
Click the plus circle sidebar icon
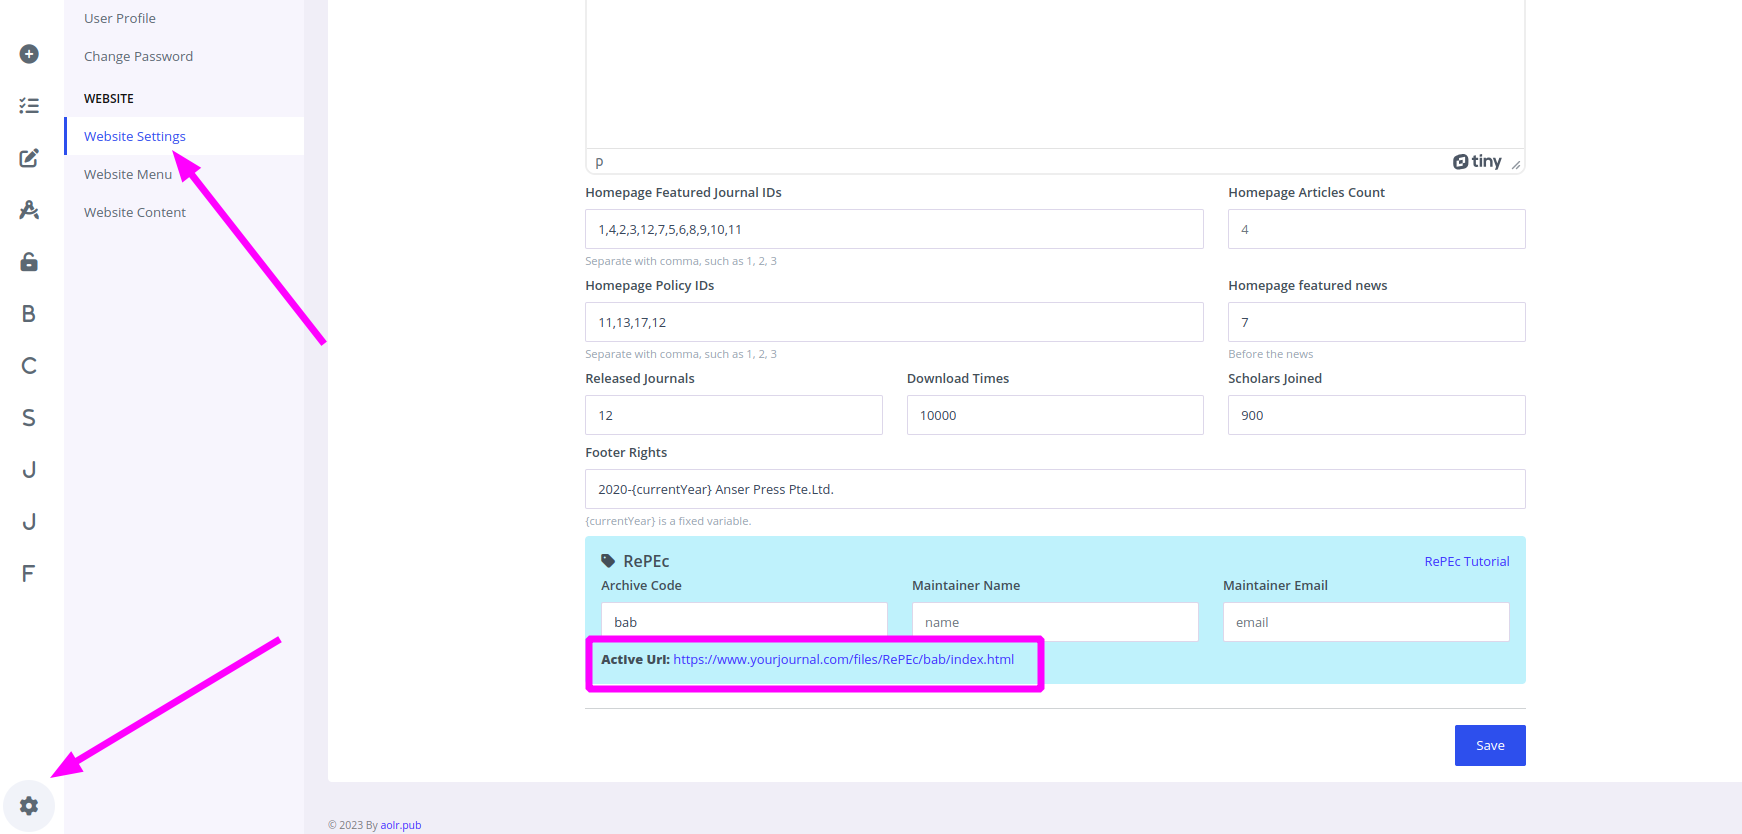pos(29,54)
